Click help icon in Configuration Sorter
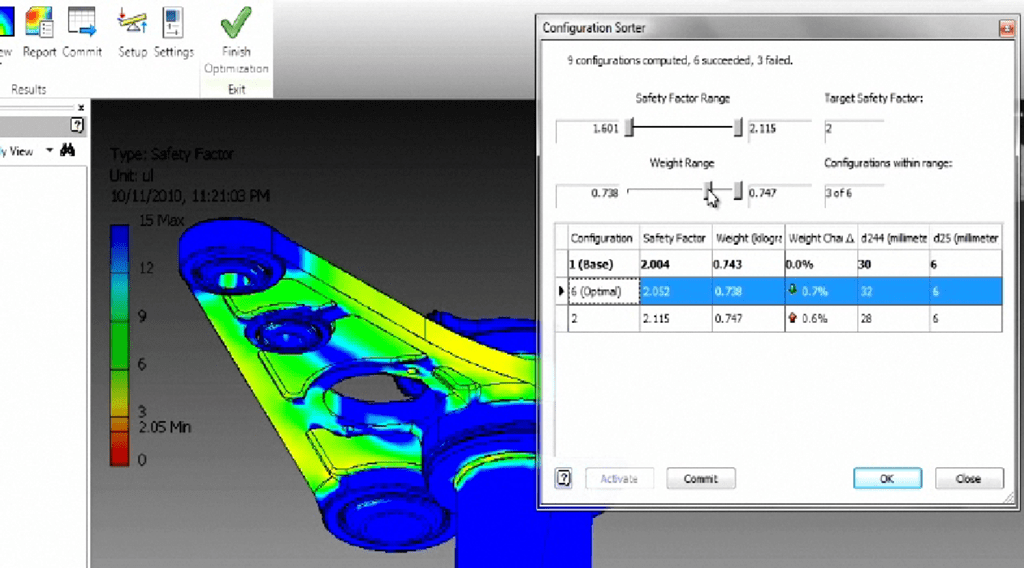 point(563,479)
